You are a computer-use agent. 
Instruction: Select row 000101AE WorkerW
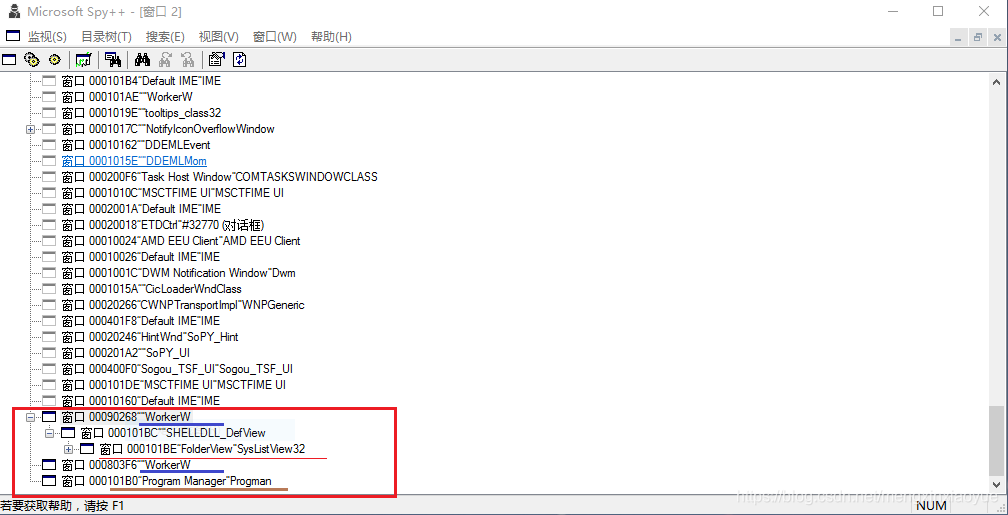click(x=128, y=97)
